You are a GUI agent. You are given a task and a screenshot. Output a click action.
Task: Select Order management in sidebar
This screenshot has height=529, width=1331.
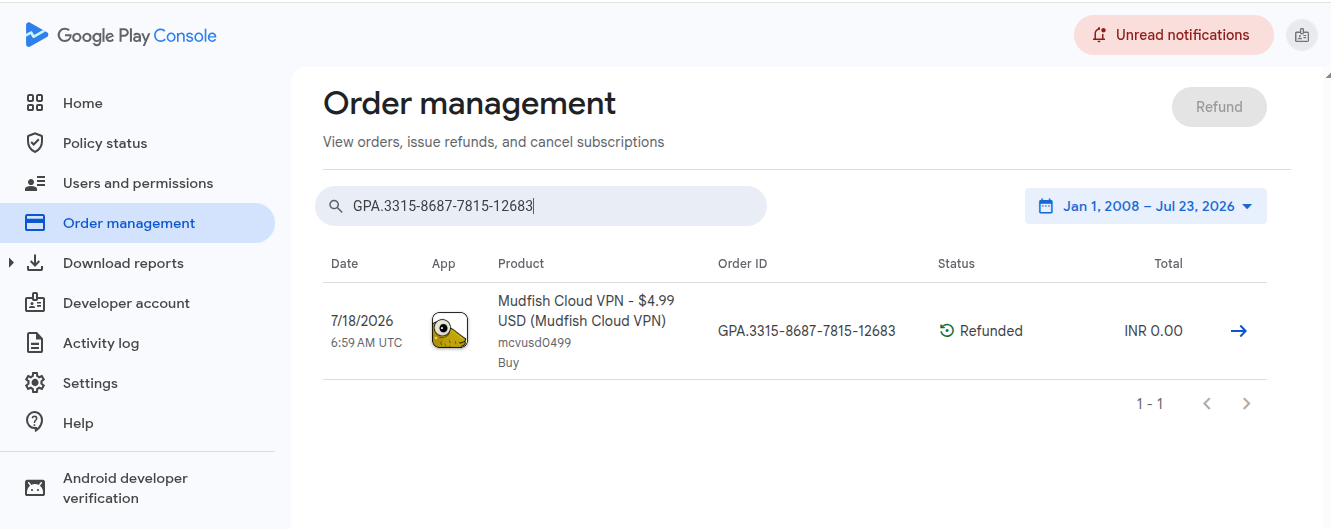137,223
